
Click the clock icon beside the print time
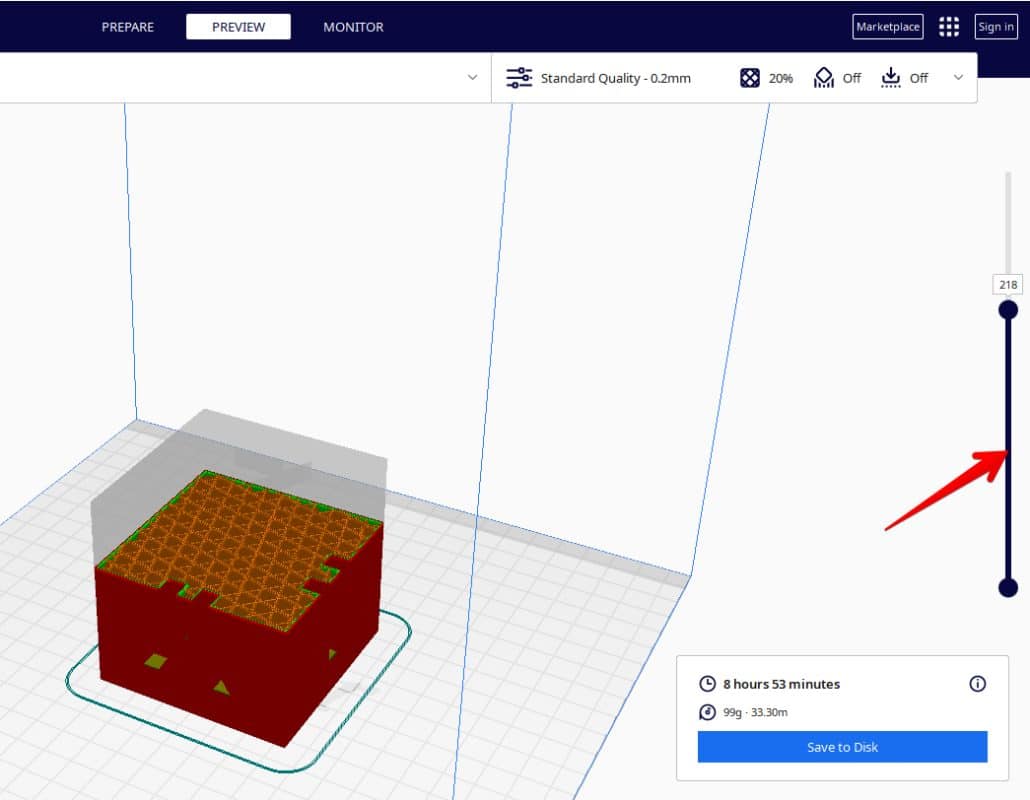click(x=706, y=684)
